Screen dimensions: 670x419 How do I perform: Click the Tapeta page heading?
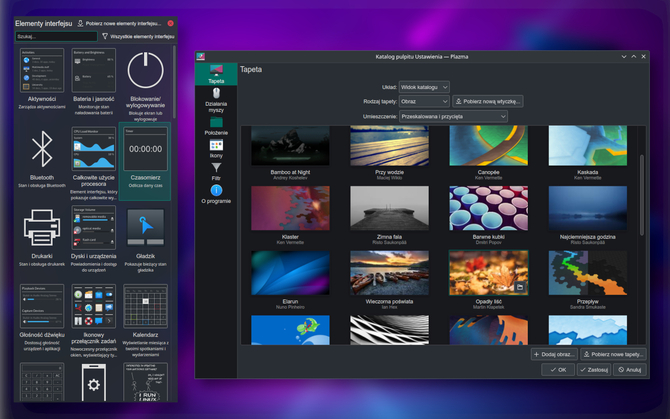click(251, 69)
